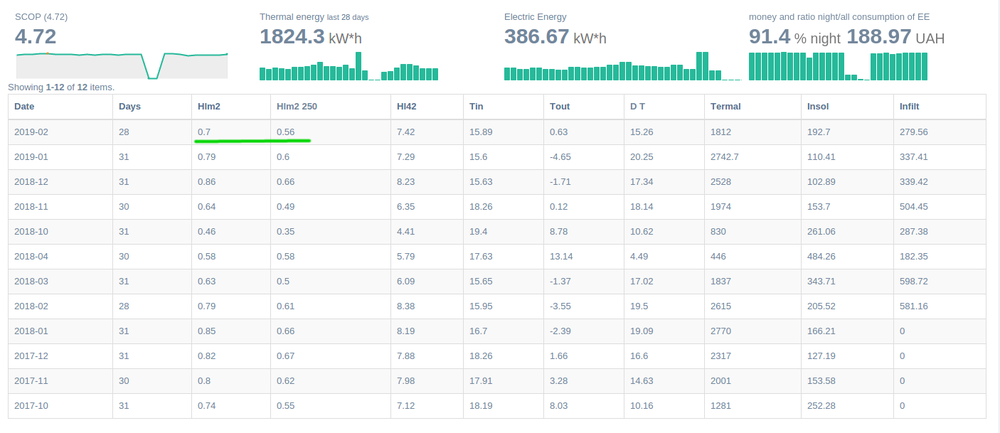
Task: Click the Tout column header
Action: [560, 106]
